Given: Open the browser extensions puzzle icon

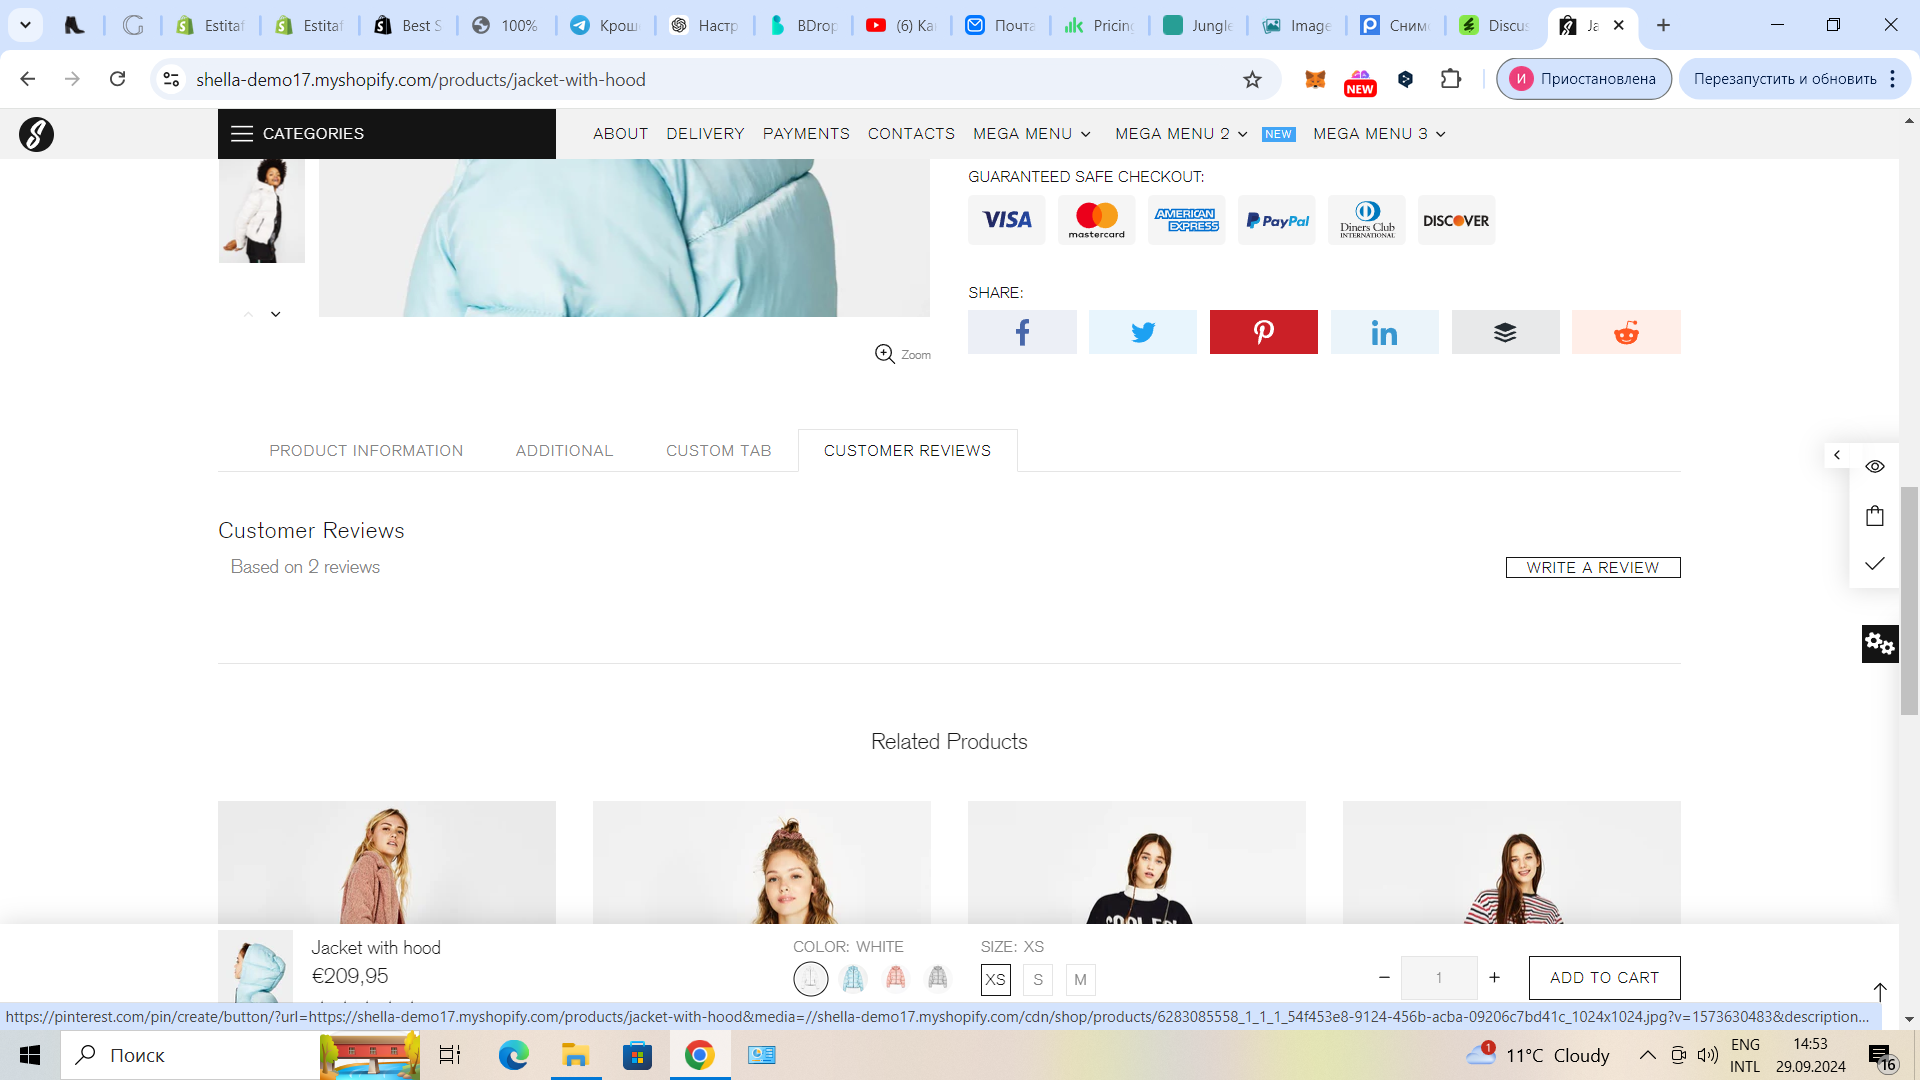Looking at the screenshot, I should (x=1451, y=79).
